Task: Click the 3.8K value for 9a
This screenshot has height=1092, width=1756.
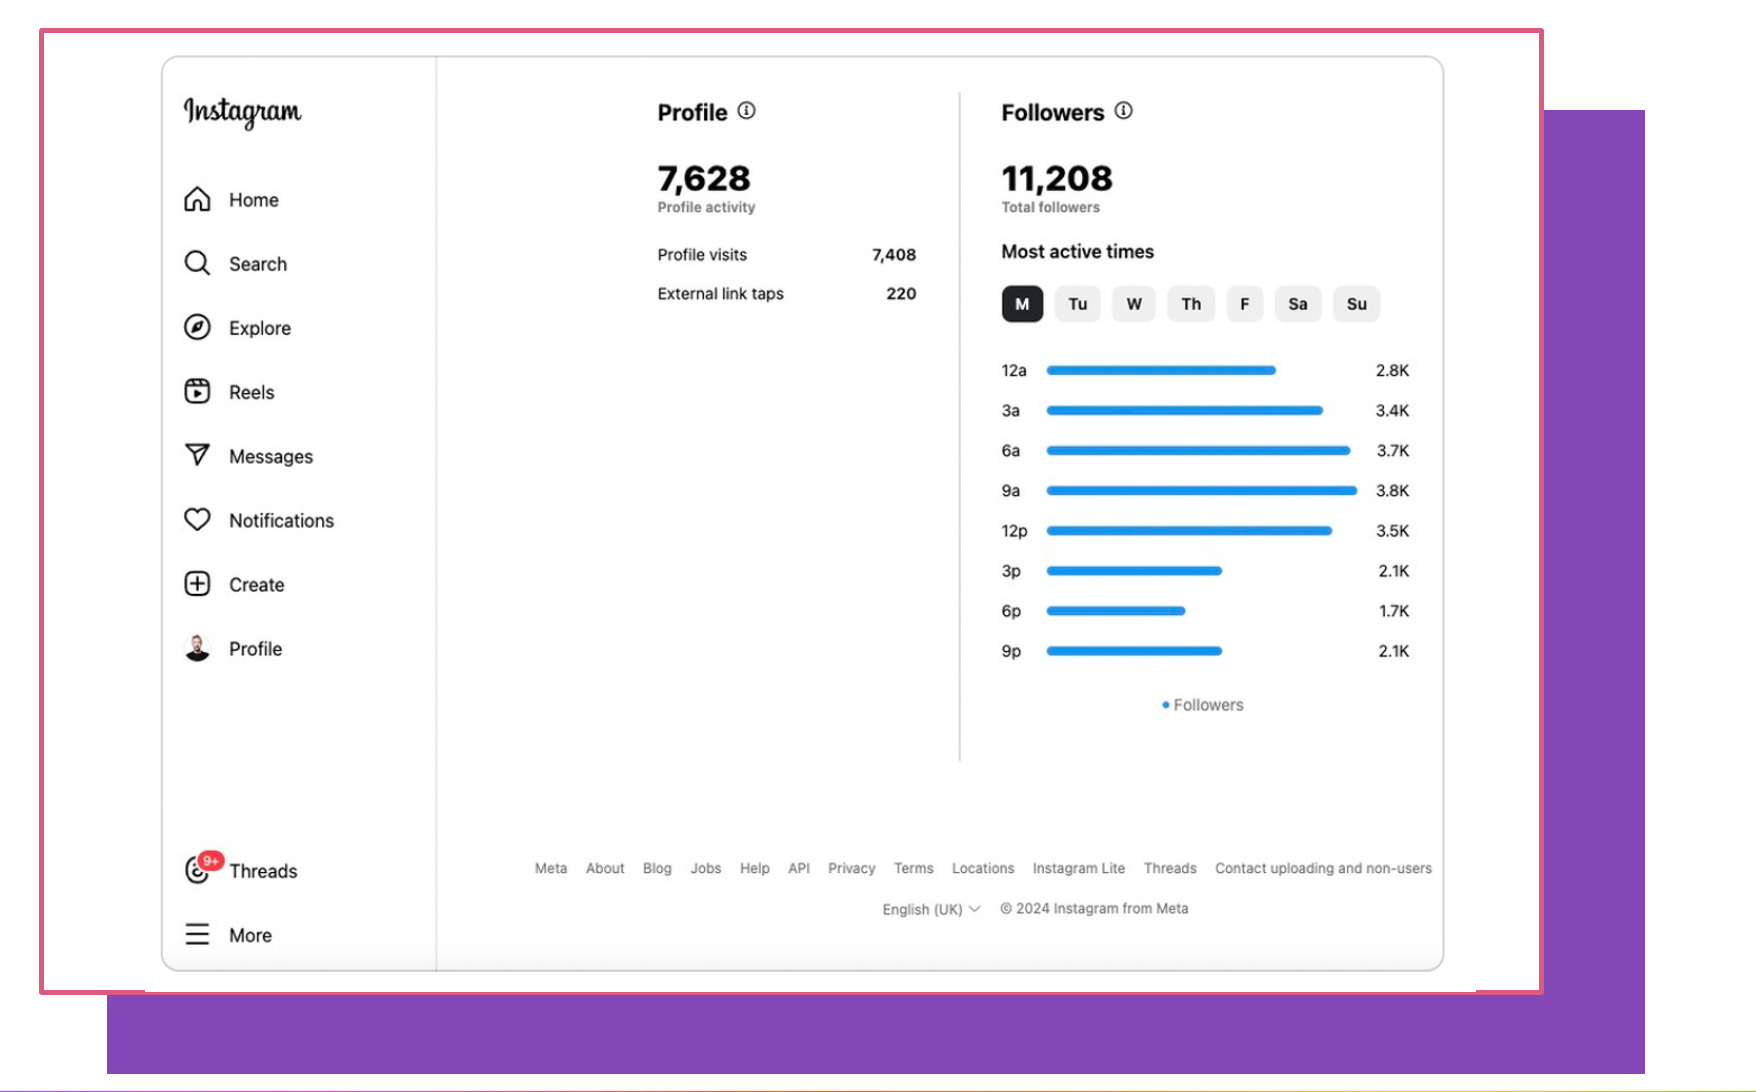Action: pos(1392,491)
